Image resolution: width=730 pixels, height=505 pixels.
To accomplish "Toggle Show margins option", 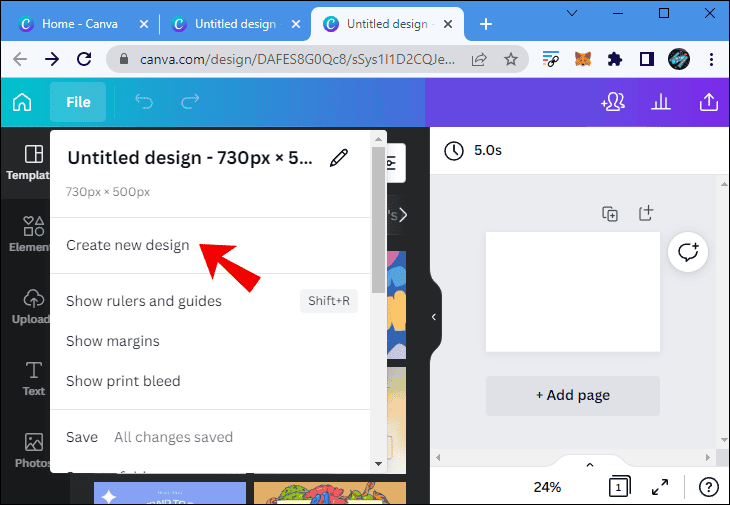I will tap(113, 341).
